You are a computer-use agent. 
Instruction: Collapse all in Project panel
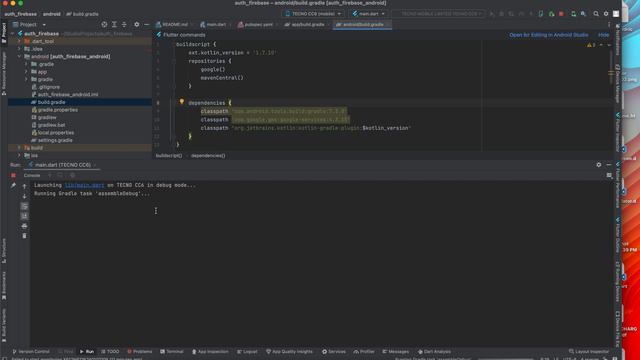point(124,24)
